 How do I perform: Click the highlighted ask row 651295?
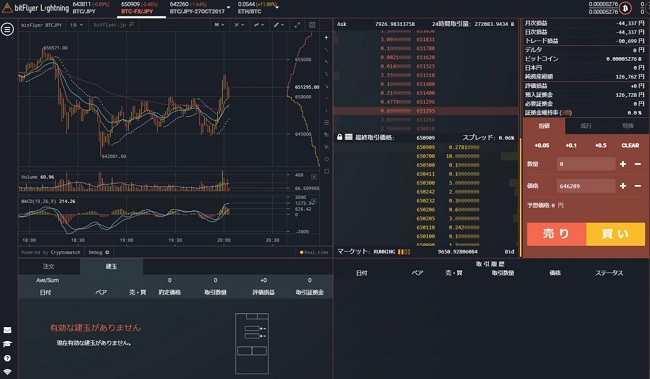(426, 111)
